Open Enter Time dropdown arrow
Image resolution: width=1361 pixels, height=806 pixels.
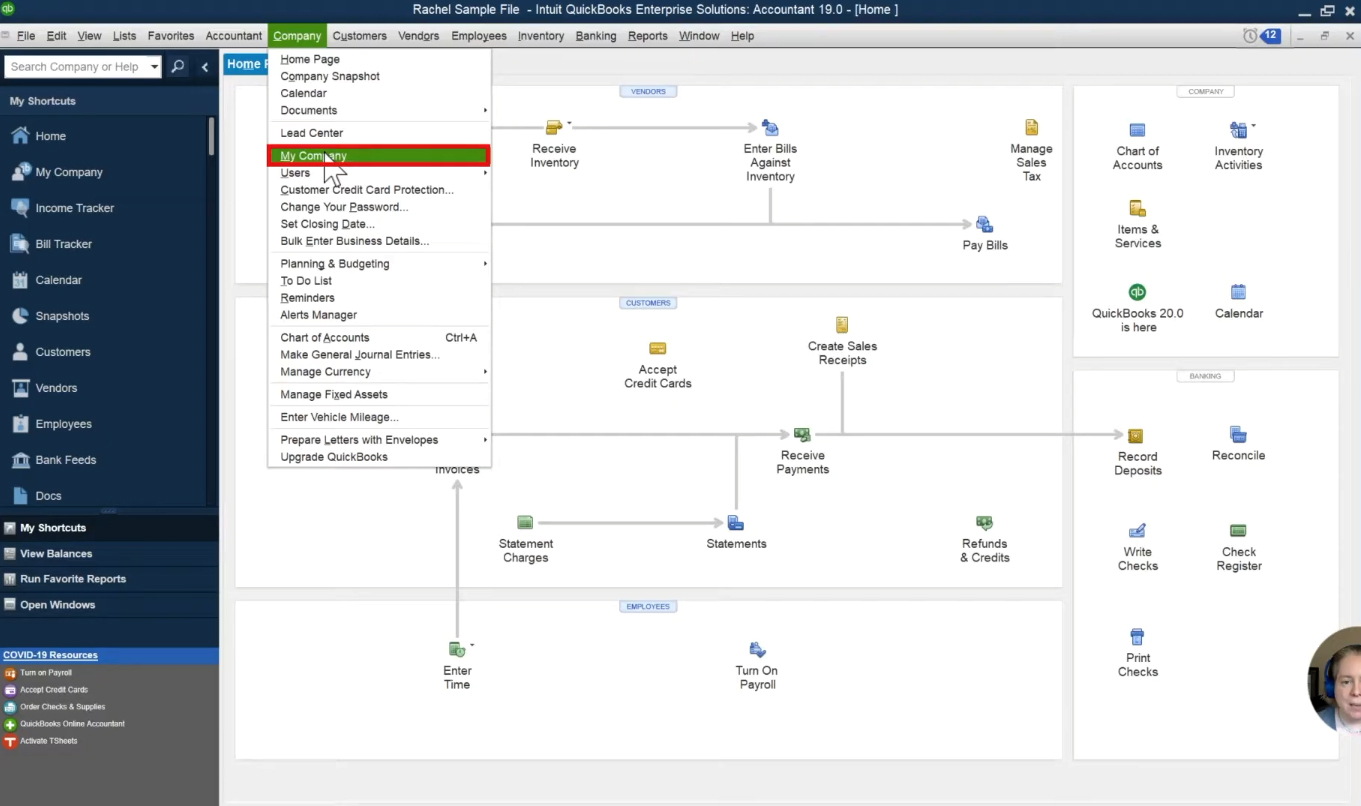point(471,645)
